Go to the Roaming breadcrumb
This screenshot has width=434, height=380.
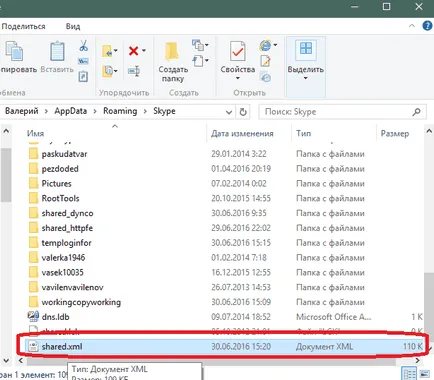120,111
